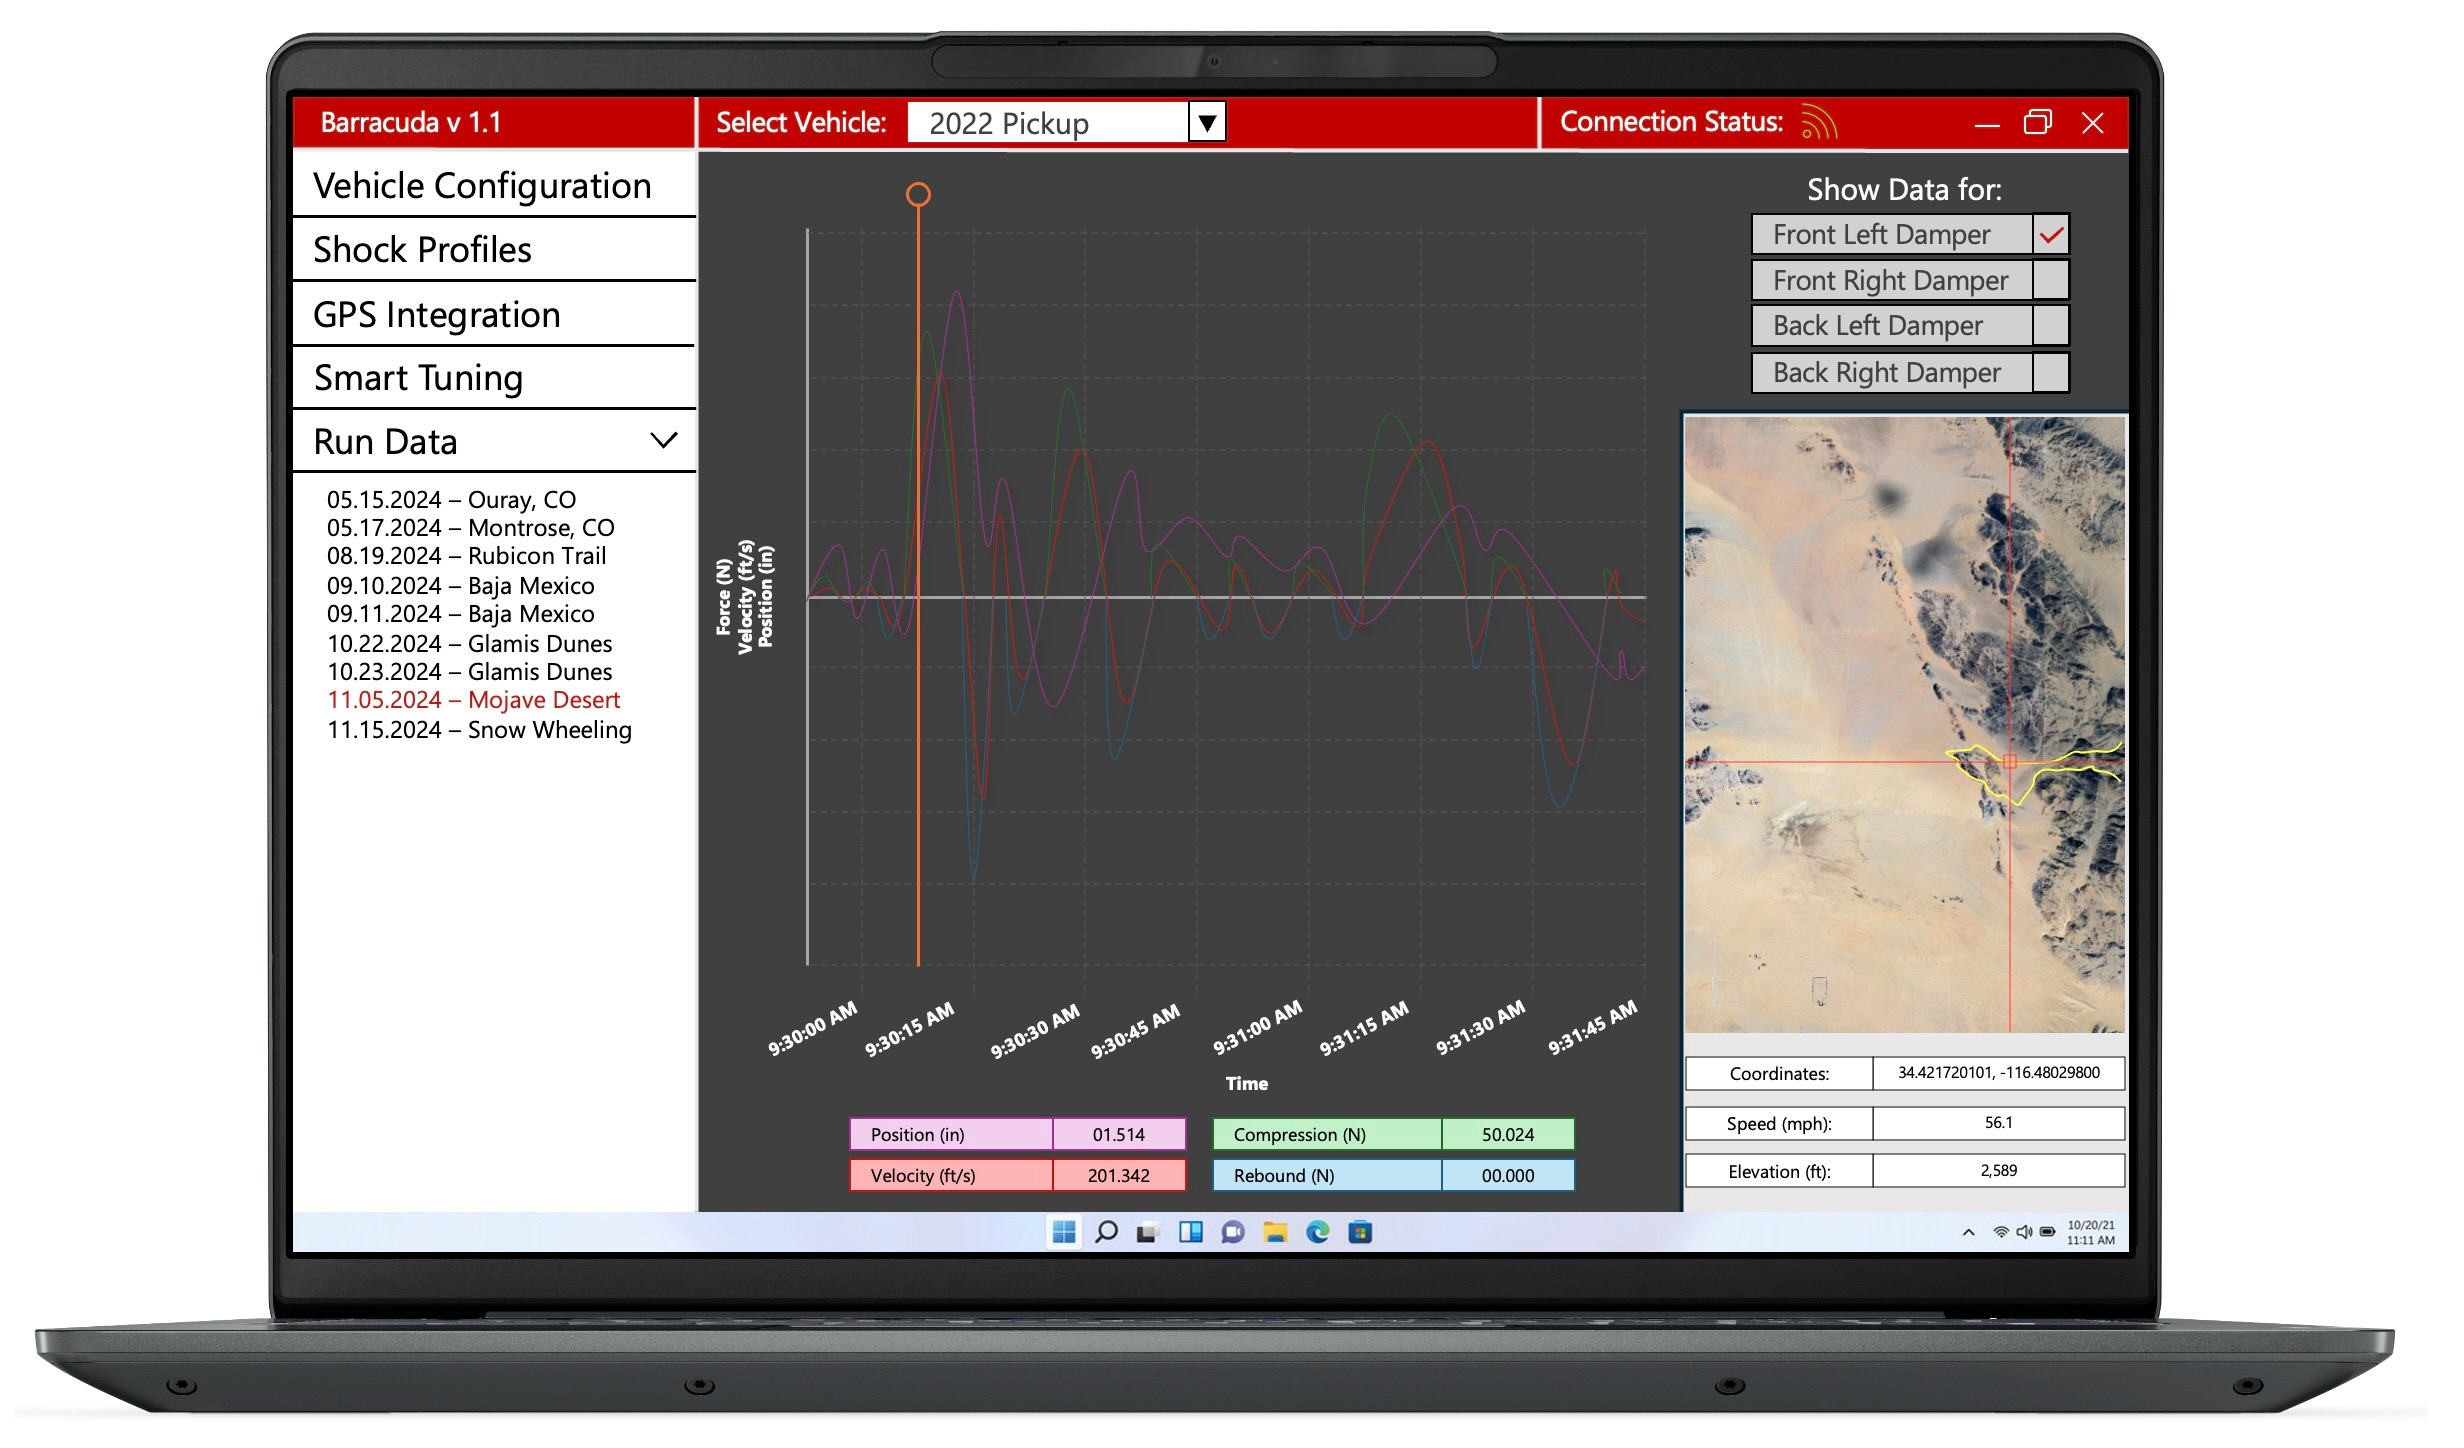
Task: Click the red crosshair marker on the map
Action: (2009, 762)
